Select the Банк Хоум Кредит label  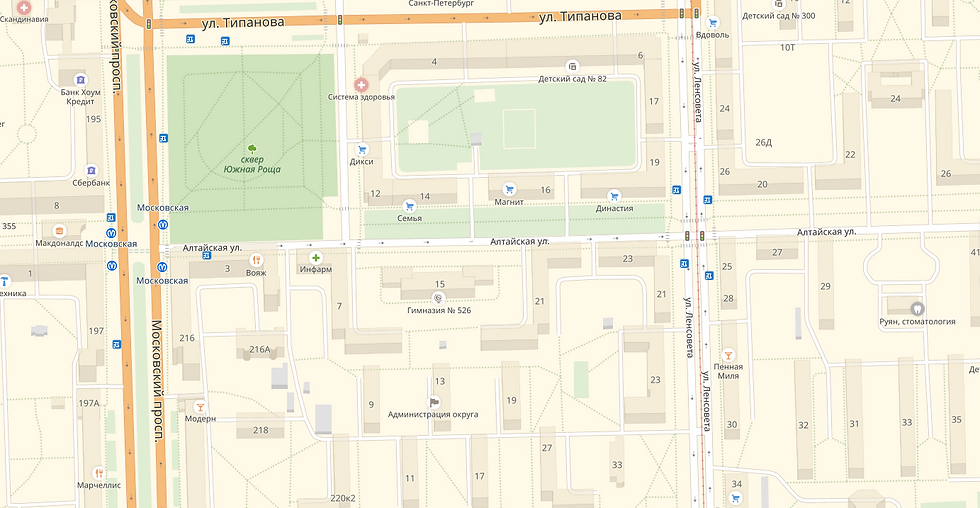[x=80, y=97]
